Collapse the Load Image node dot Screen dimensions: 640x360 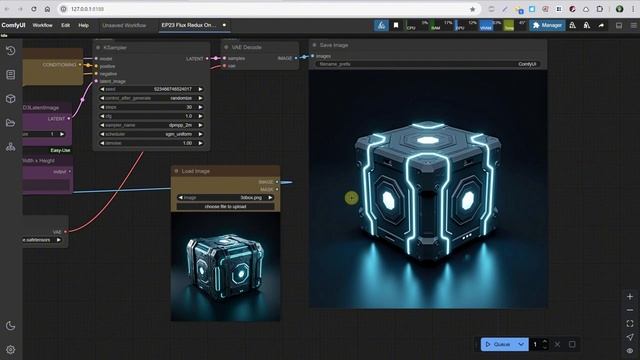pyautogui.click(x=176, y=171)
